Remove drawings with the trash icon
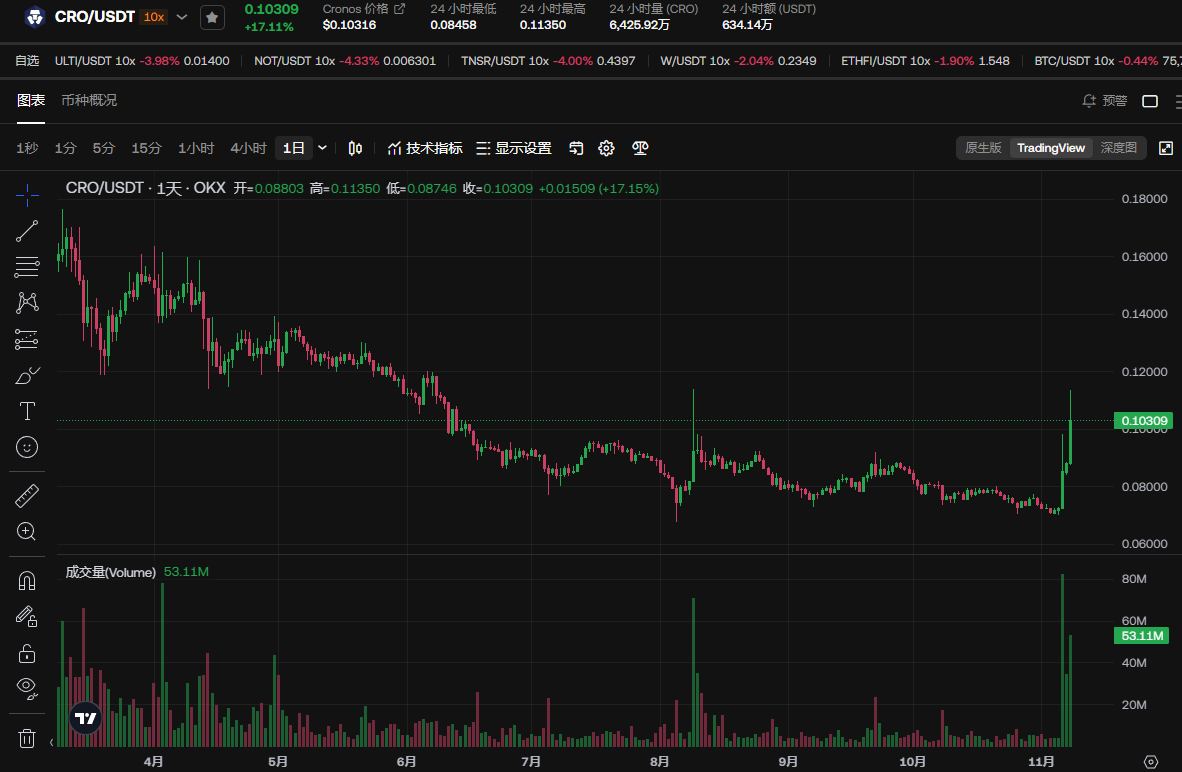 [27, 738]
